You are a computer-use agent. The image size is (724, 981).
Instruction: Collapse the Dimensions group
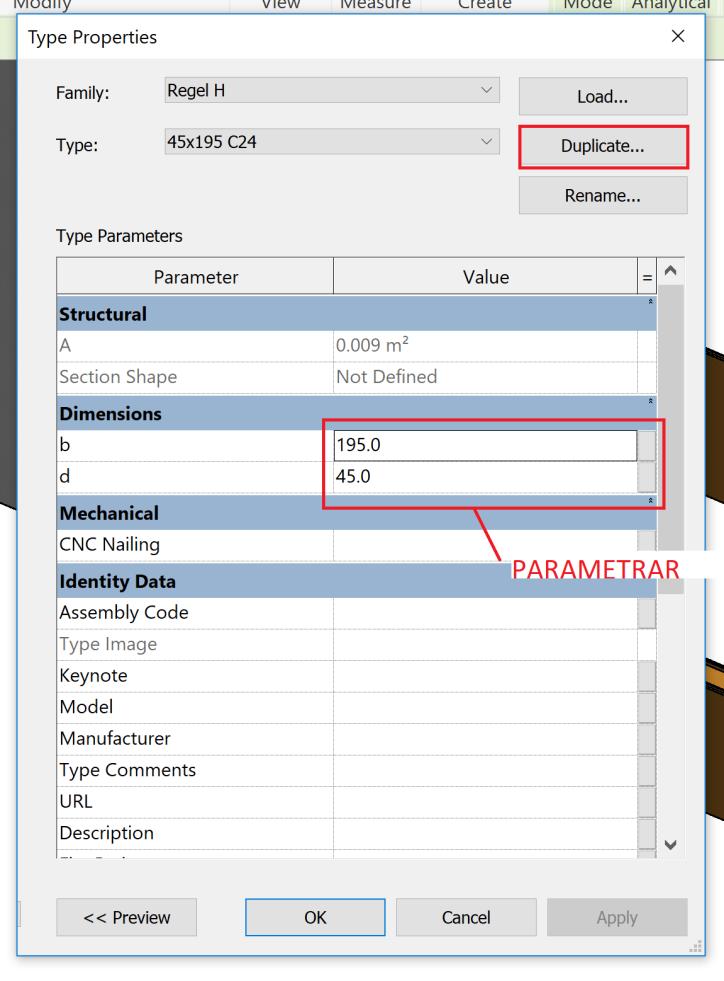(x=650, y=401)
